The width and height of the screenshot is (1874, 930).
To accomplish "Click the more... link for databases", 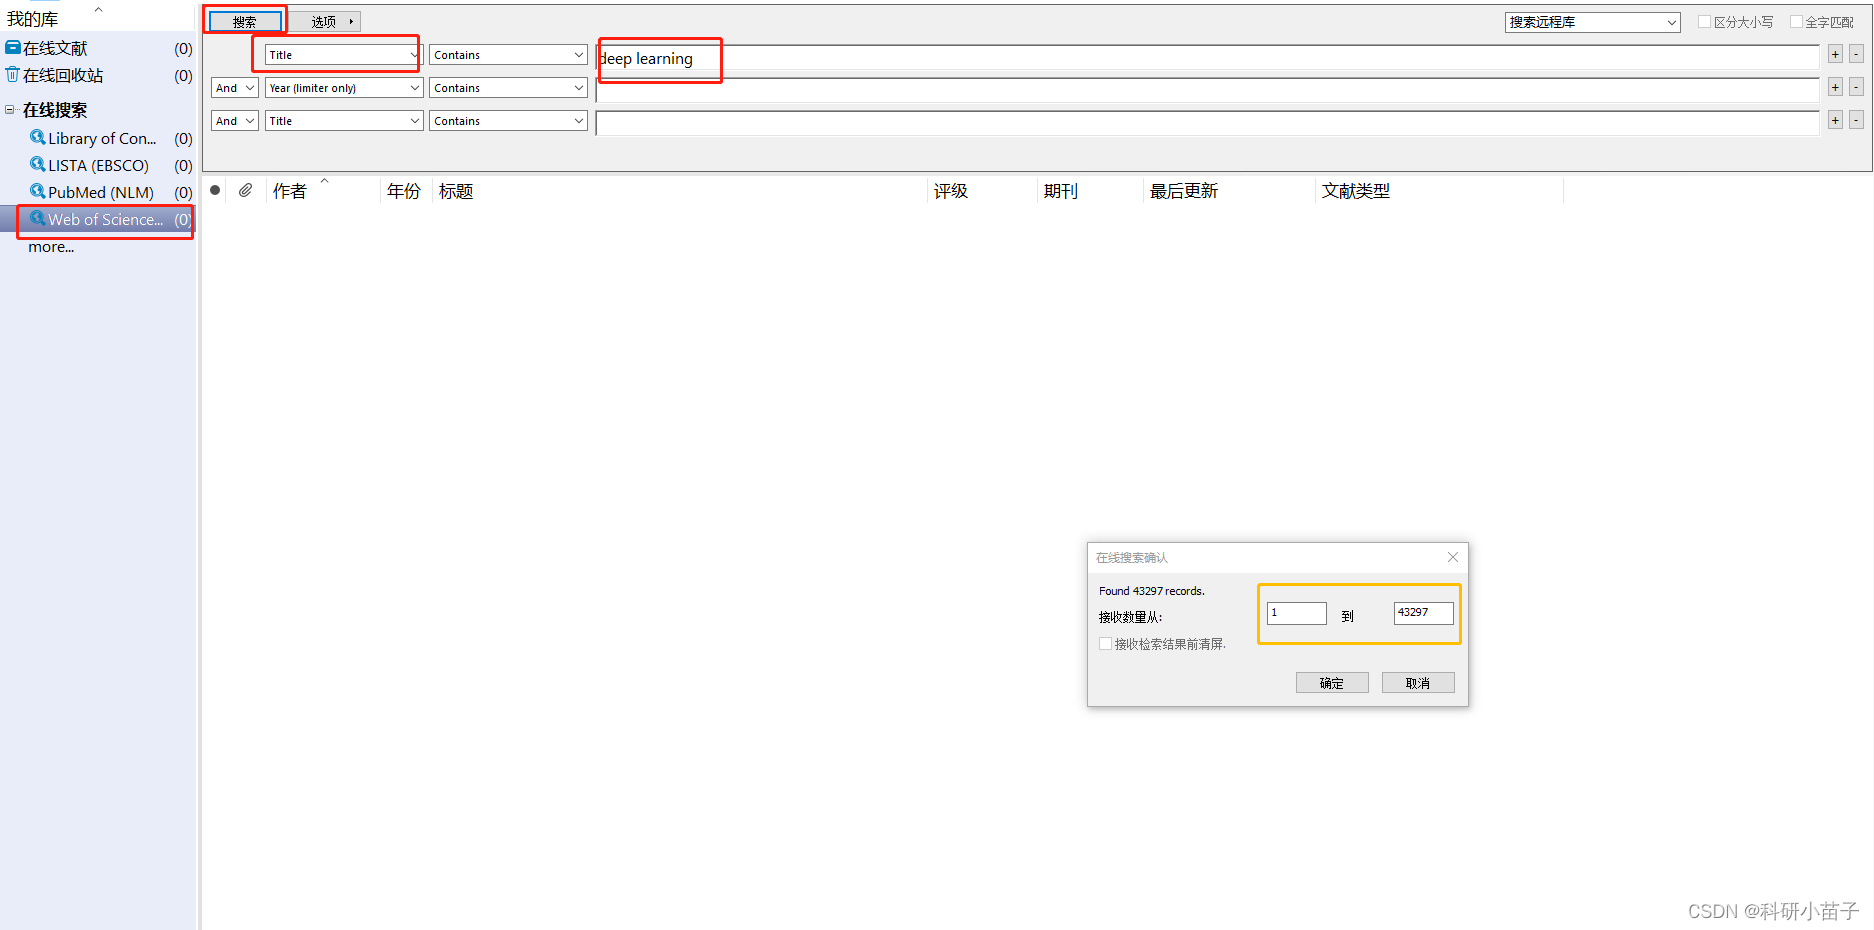I will (x=51, y=247).
